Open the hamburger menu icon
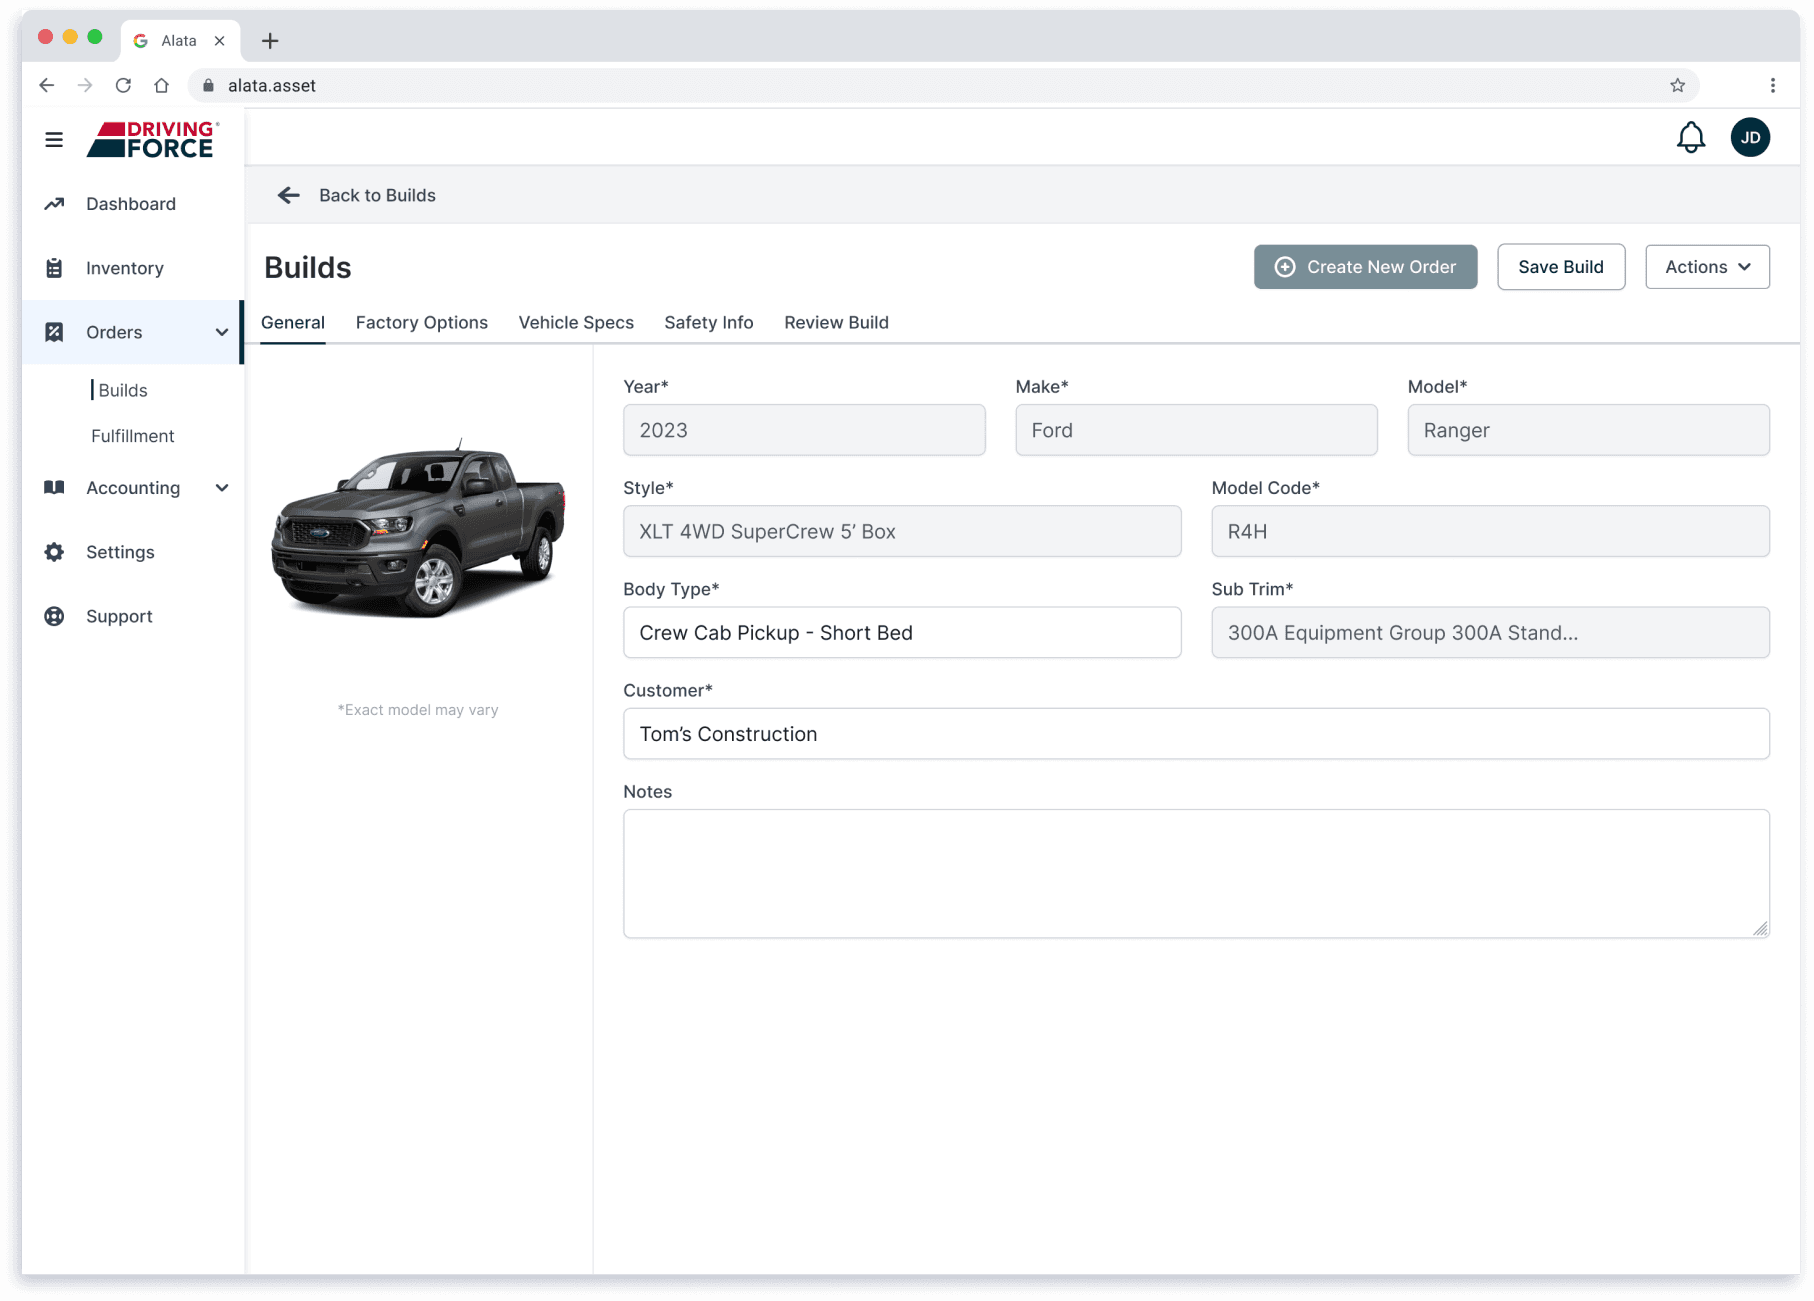 [54, 140]
